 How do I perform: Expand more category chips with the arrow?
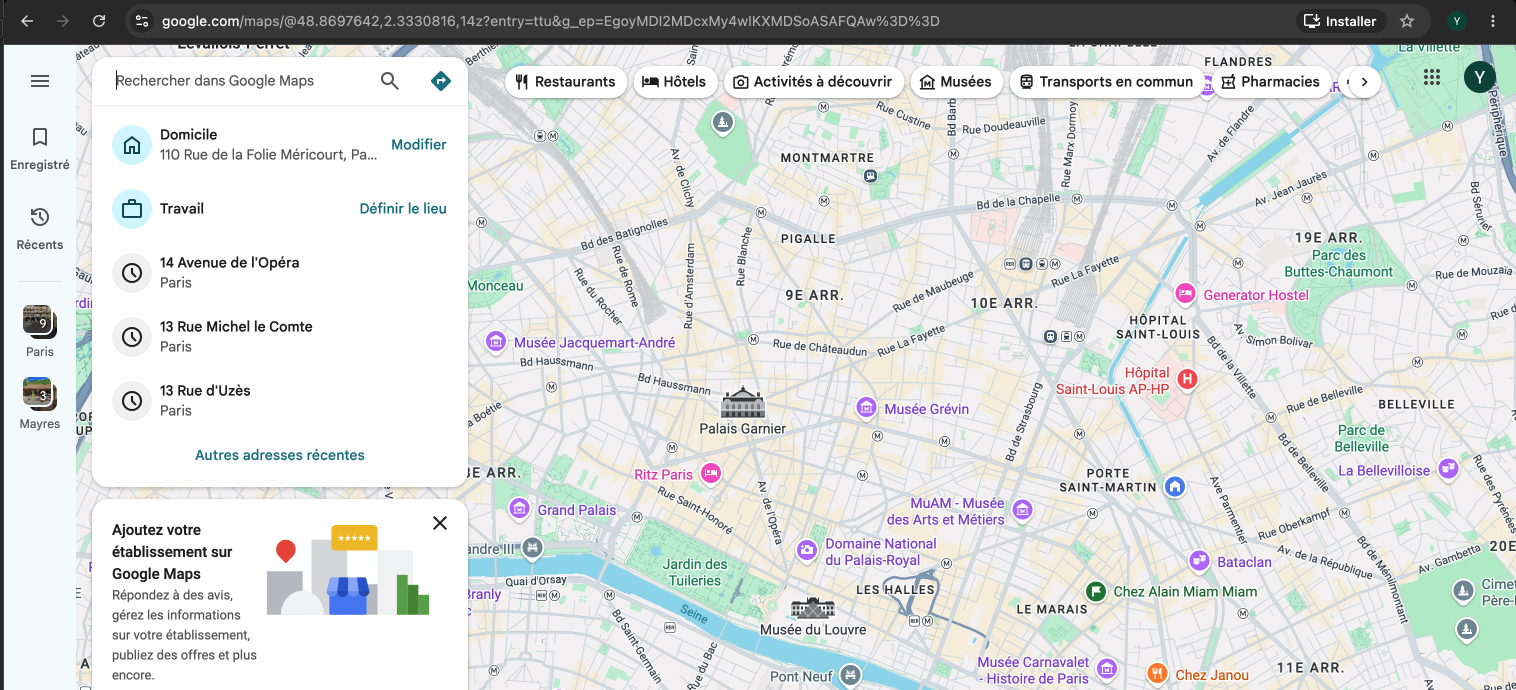(1364, 82)
